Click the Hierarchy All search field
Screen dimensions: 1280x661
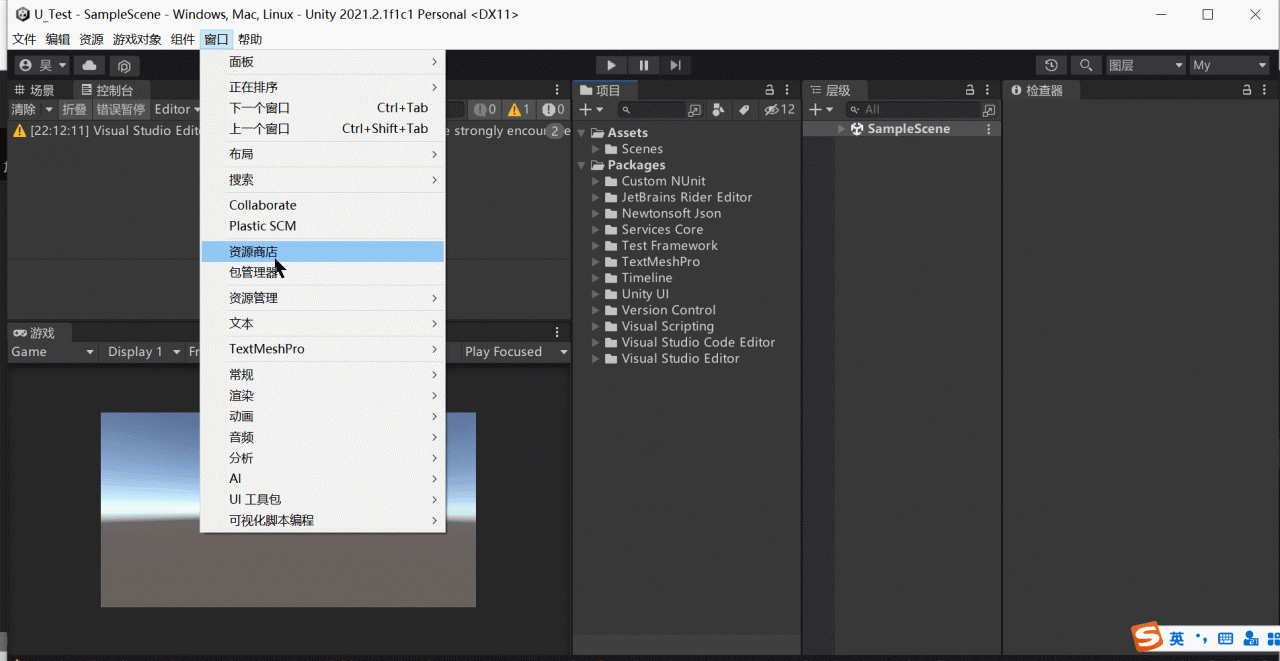click(912, 110)
